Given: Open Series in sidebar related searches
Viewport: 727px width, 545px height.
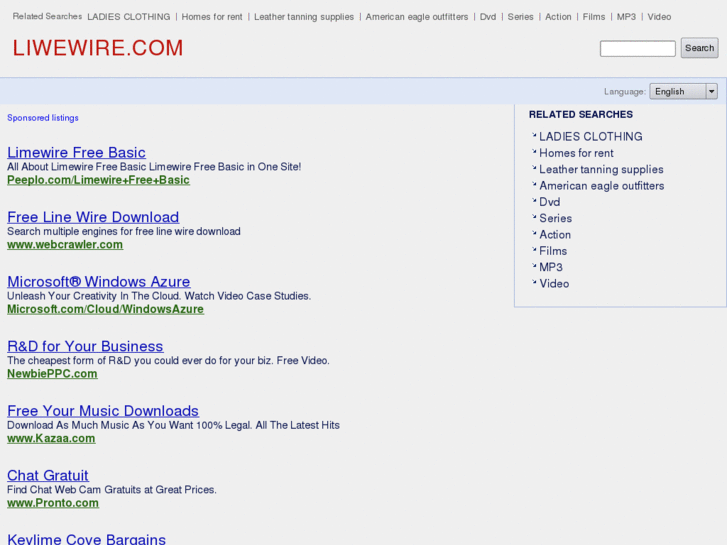Looking at the screenshot, I should pyautogui.click(x=555, y=218).
